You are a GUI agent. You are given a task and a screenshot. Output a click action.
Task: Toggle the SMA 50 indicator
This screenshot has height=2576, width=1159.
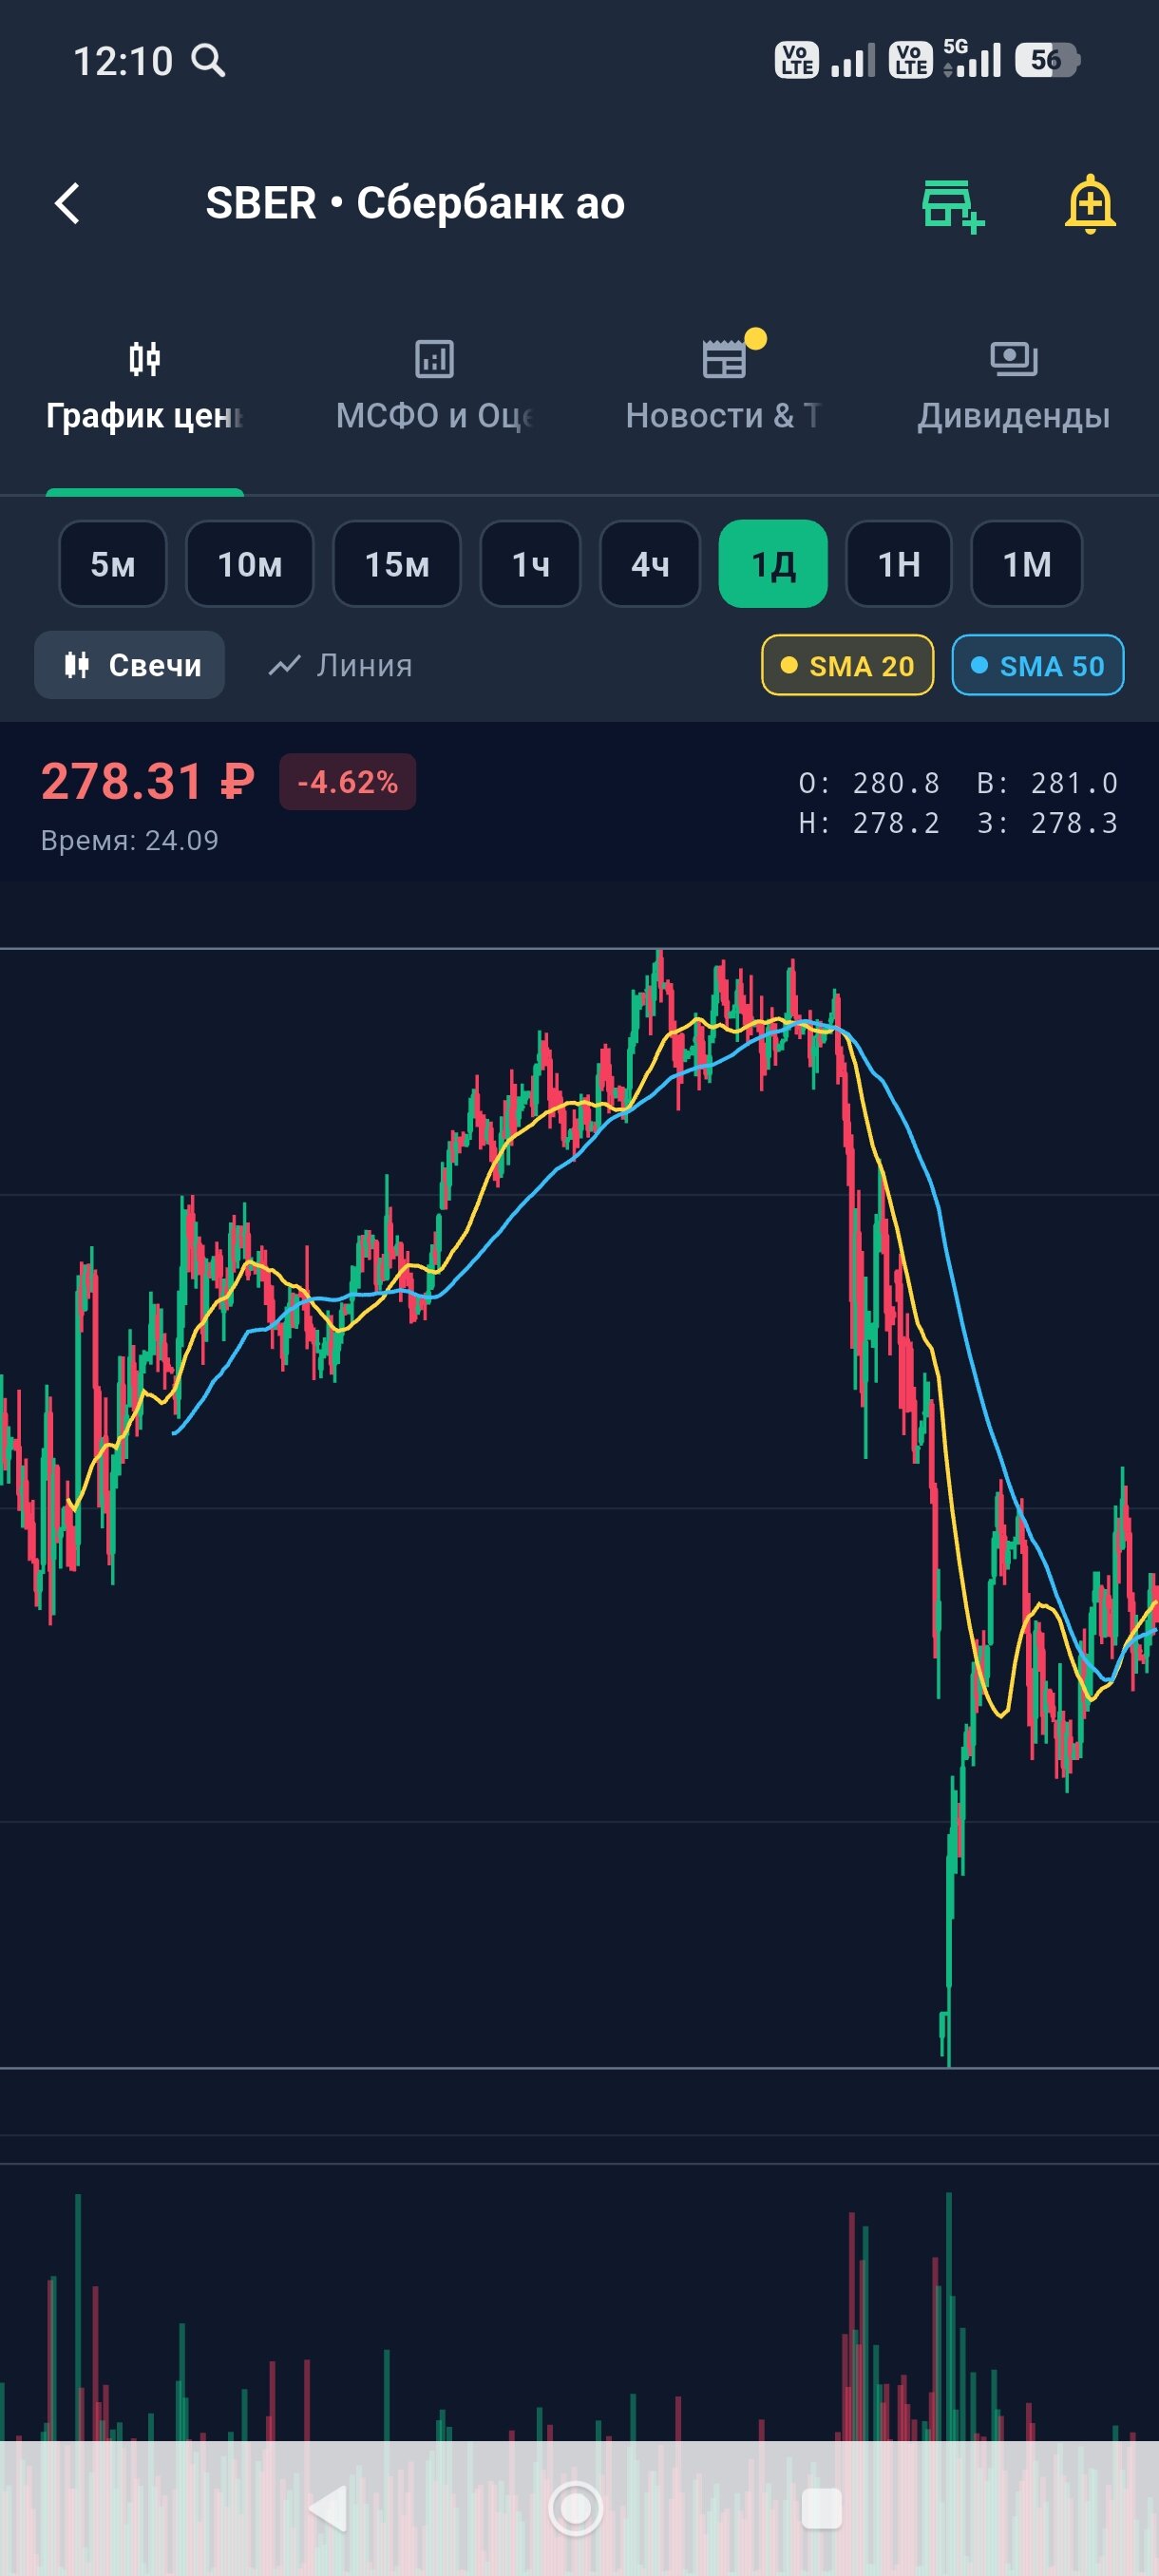[x=1038, y=665]
